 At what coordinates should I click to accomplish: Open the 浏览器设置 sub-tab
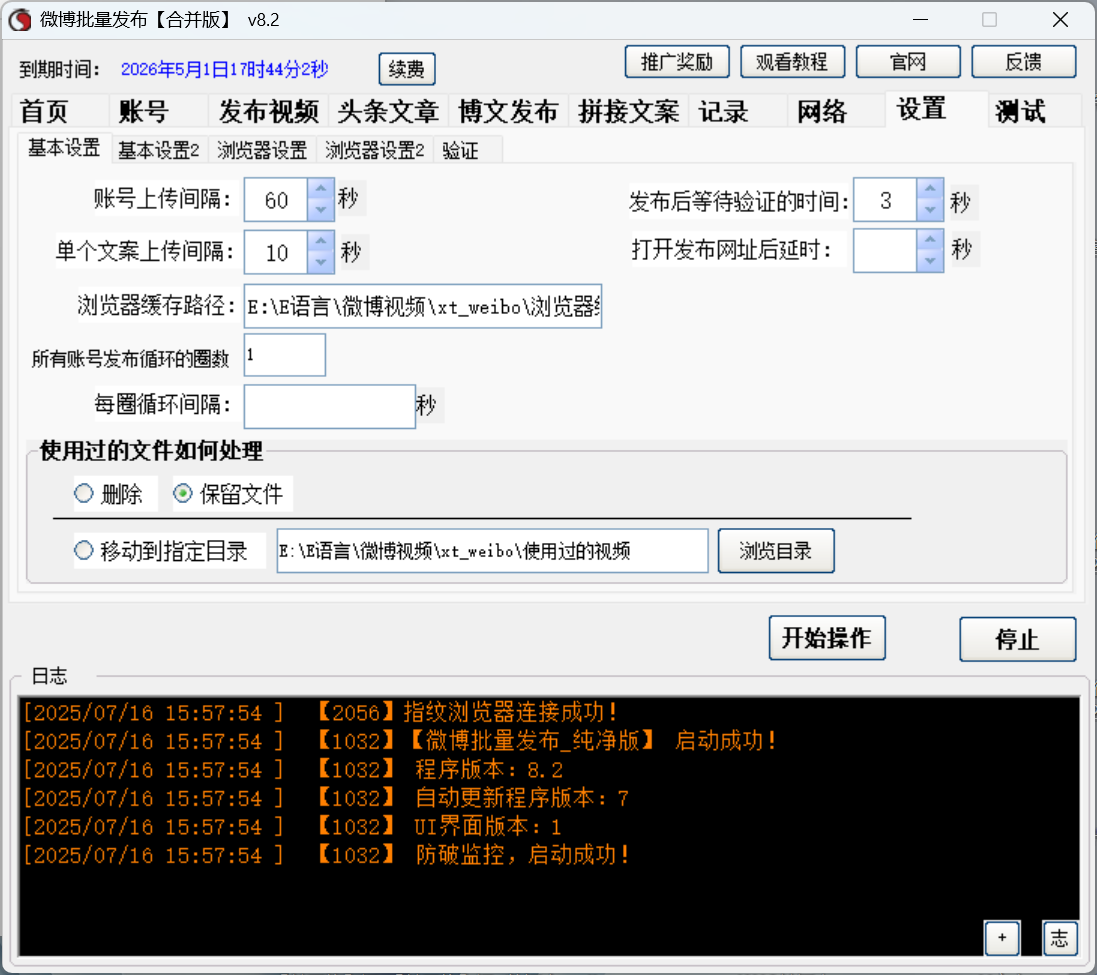262,150
